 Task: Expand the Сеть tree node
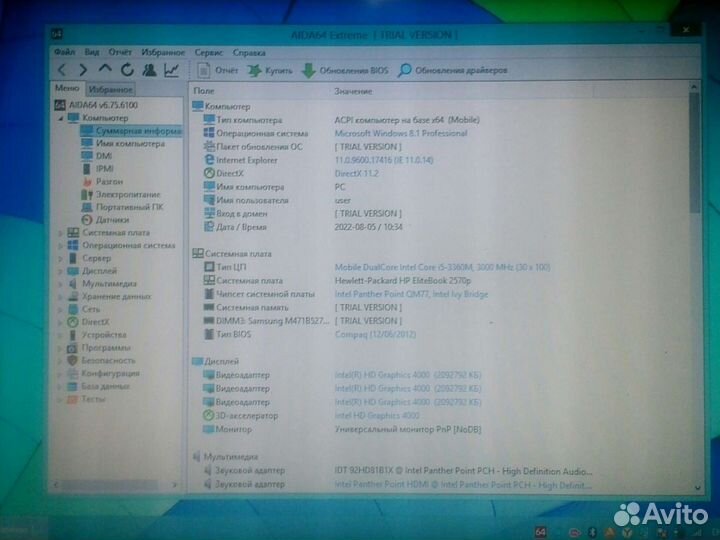tap(60, 309)
